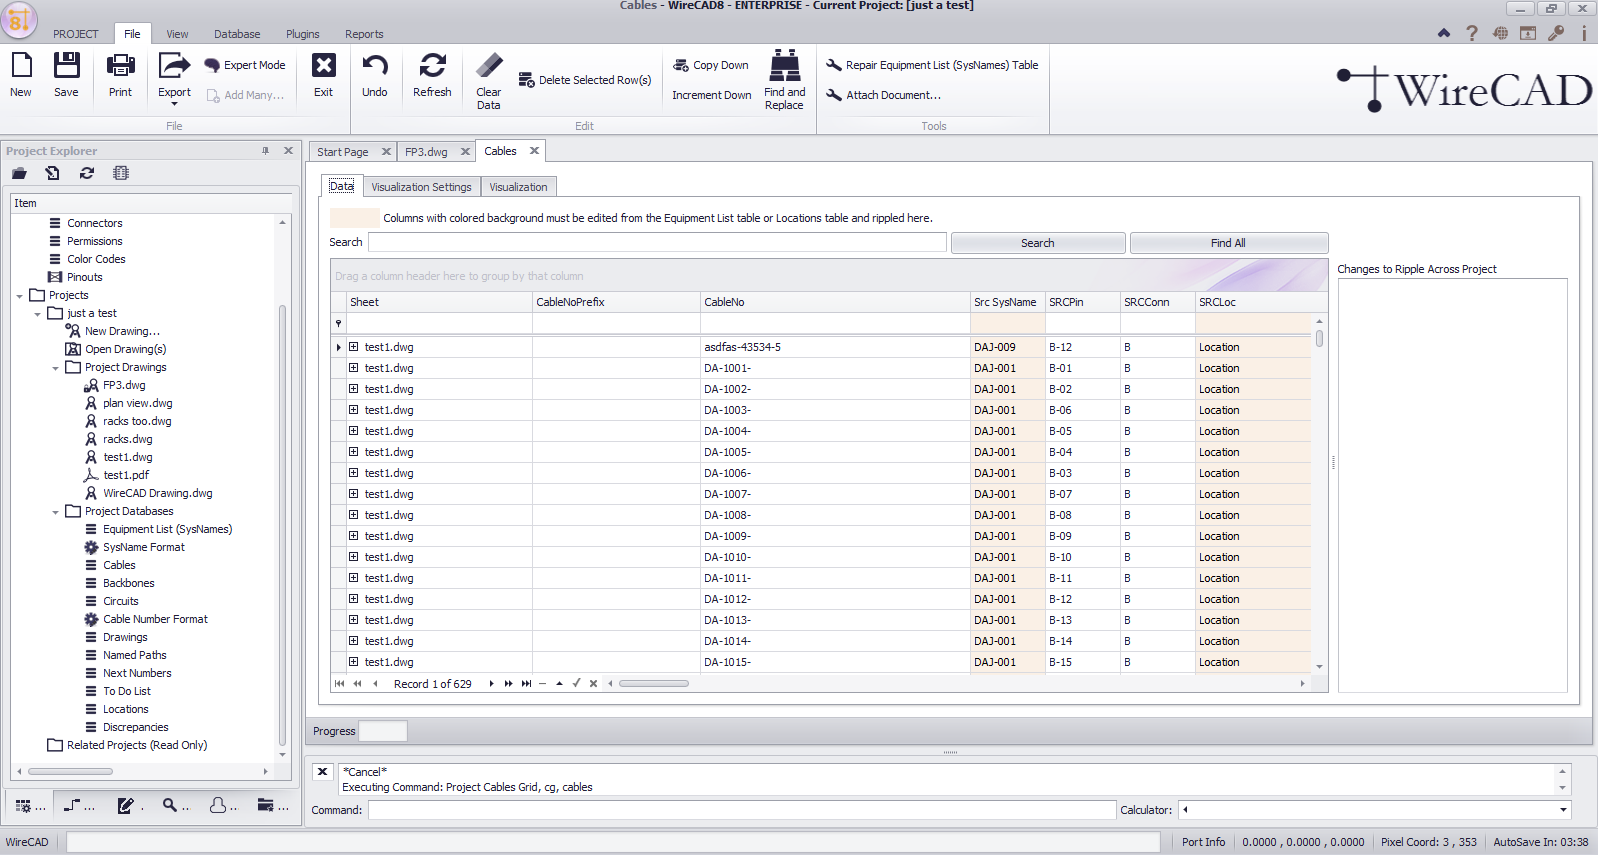Open folder icon in Project Explorer toolbar
The image size is (1598, 855).
coord(19,173)
